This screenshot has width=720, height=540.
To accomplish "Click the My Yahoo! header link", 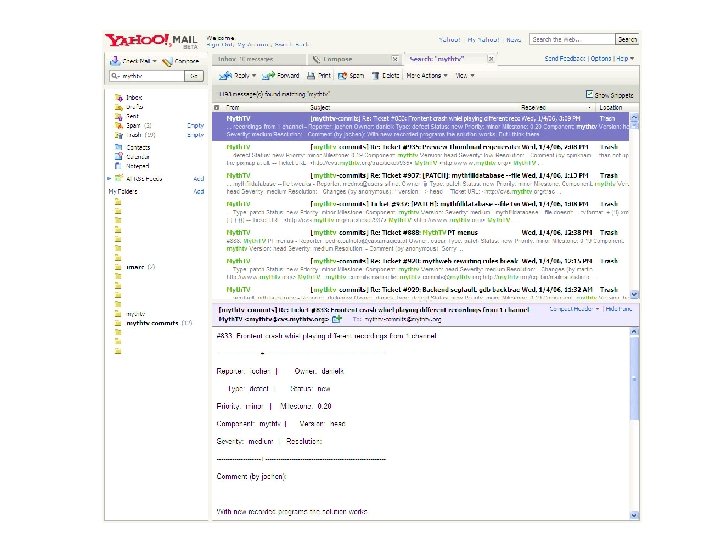I will pyautogui.click(x=483, y=40).
